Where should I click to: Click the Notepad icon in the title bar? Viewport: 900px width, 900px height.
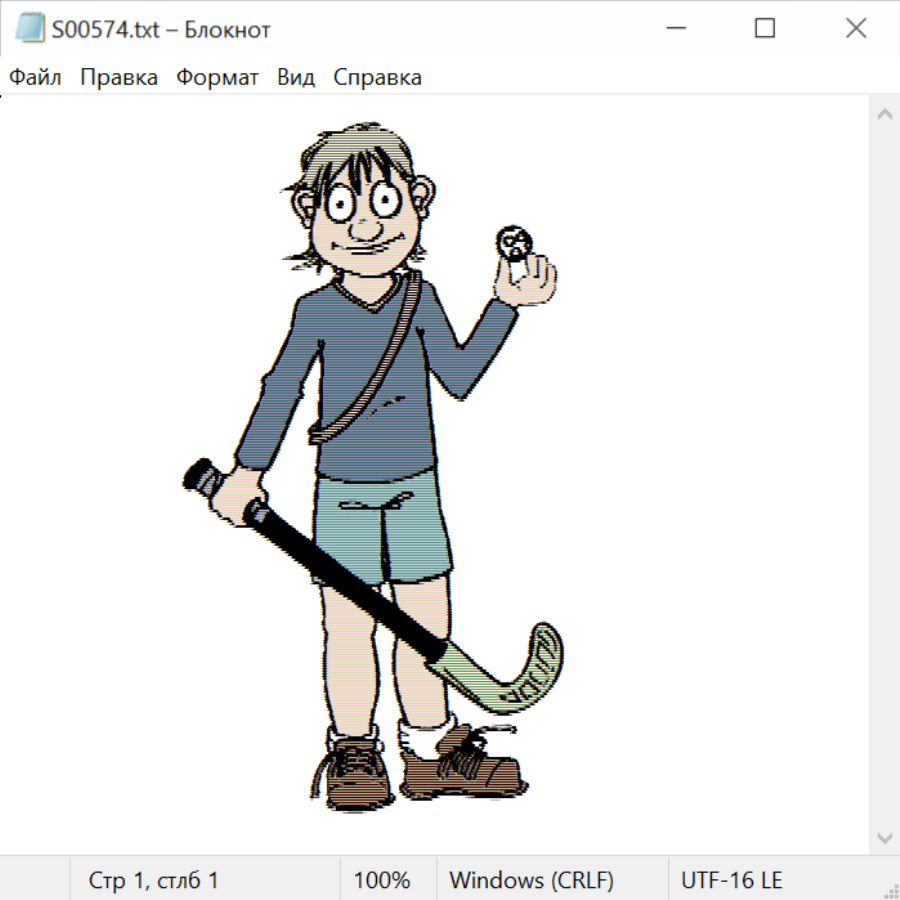tap(30, 29)
